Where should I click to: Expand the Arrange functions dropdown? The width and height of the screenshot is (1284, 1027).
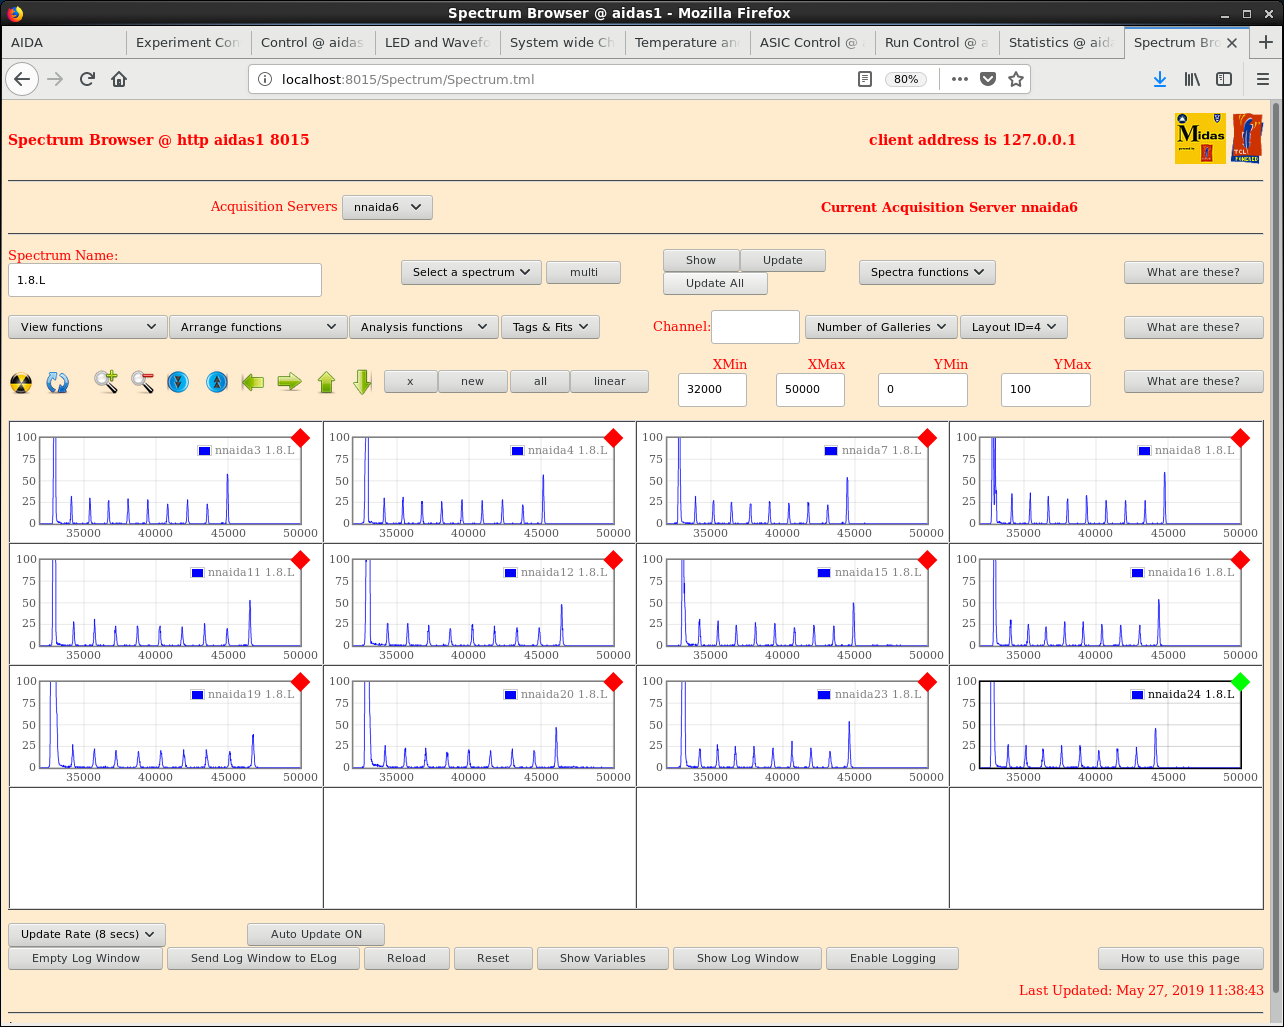coord(258,327)
